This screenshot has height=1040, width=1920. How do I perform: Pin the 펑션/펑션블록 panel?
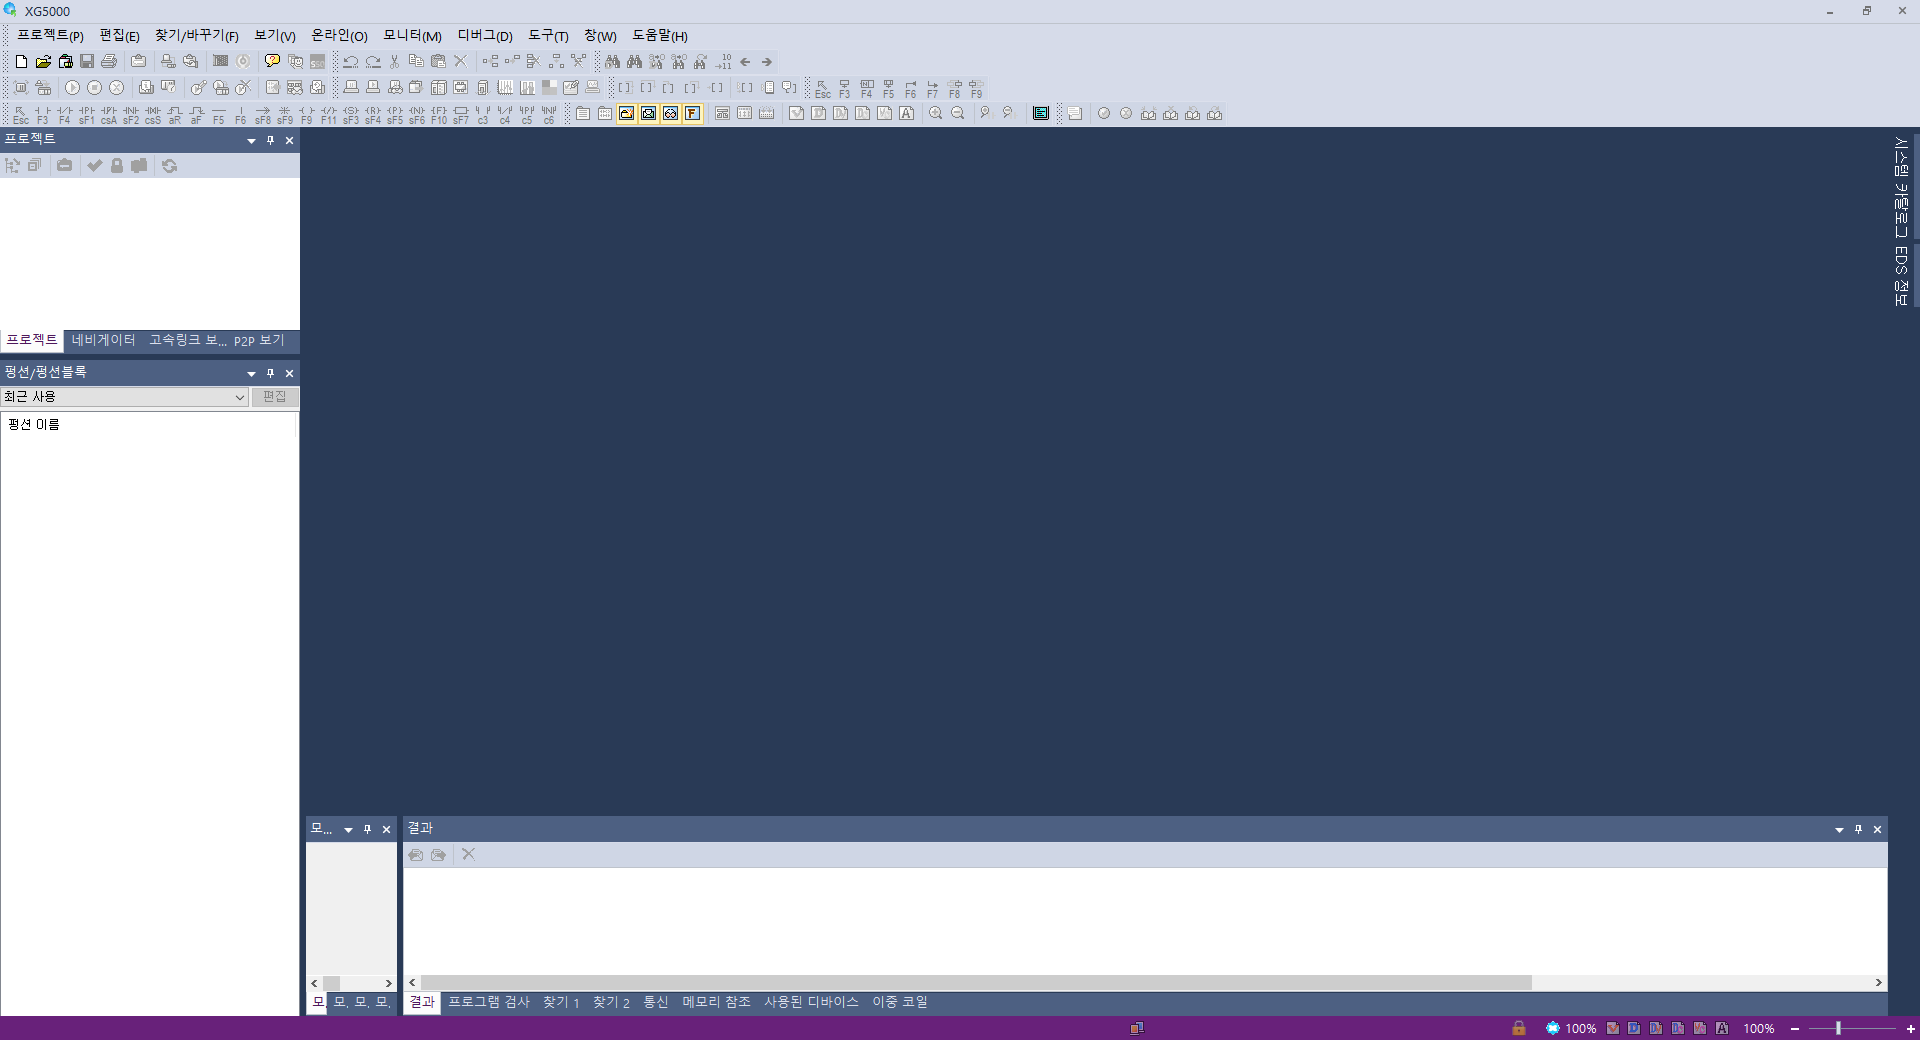pyautogui.click(x=270, y=374)
